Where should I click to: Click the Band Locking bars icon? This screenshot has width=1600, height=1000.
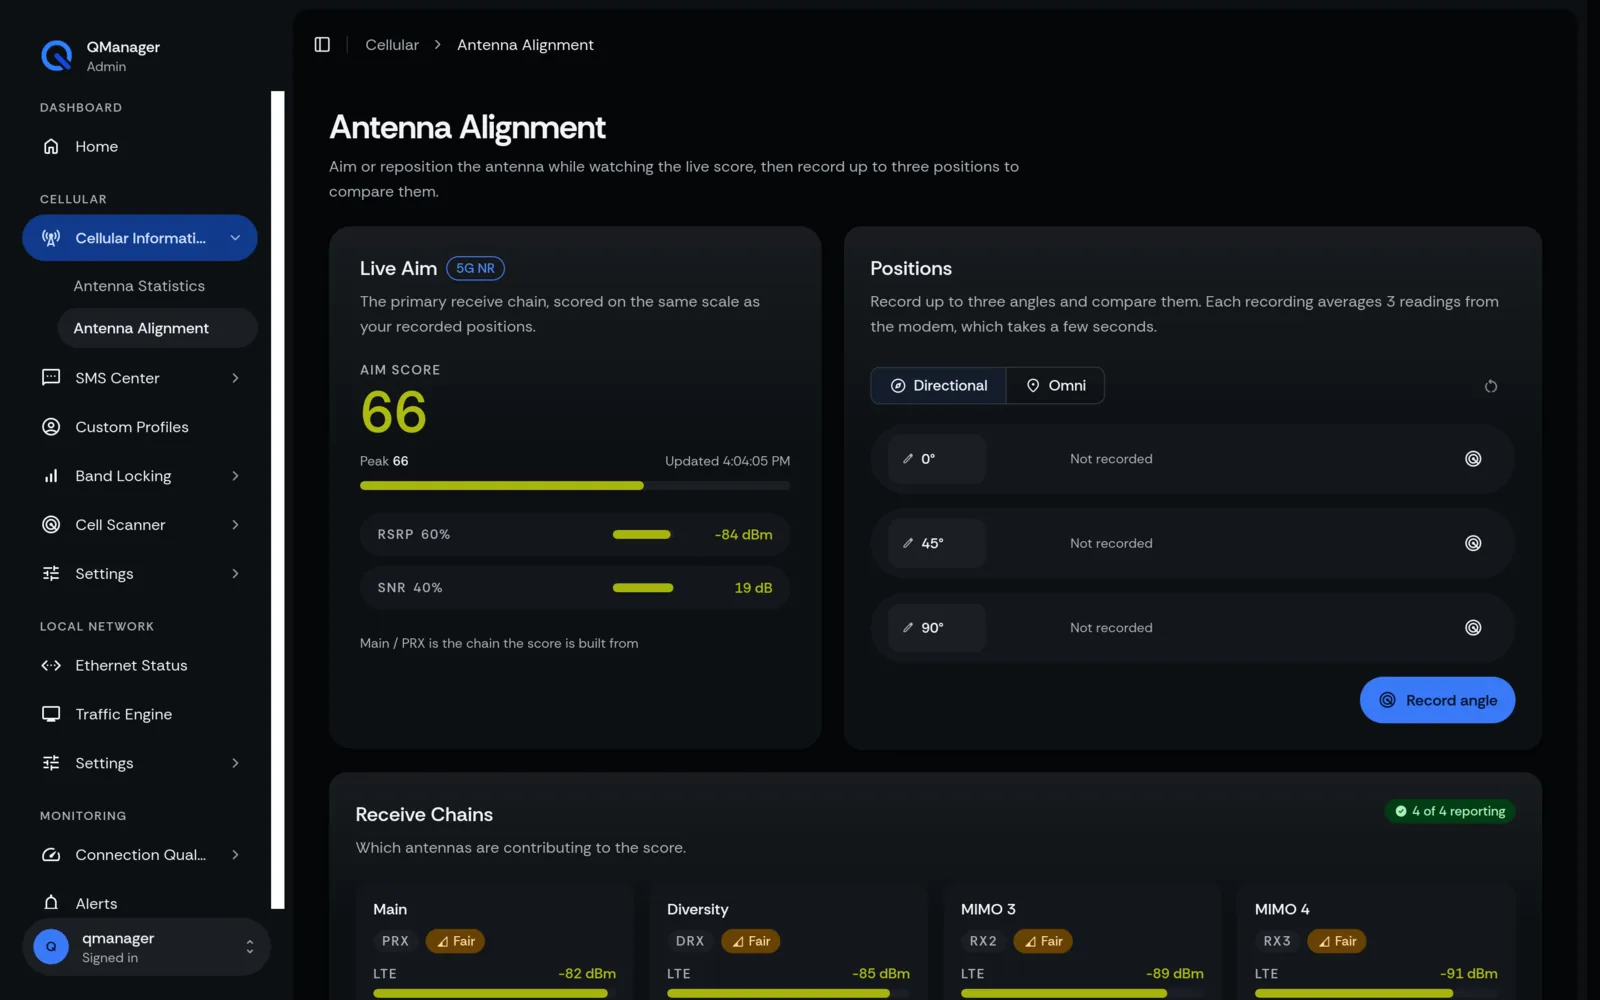click(51, 476)
